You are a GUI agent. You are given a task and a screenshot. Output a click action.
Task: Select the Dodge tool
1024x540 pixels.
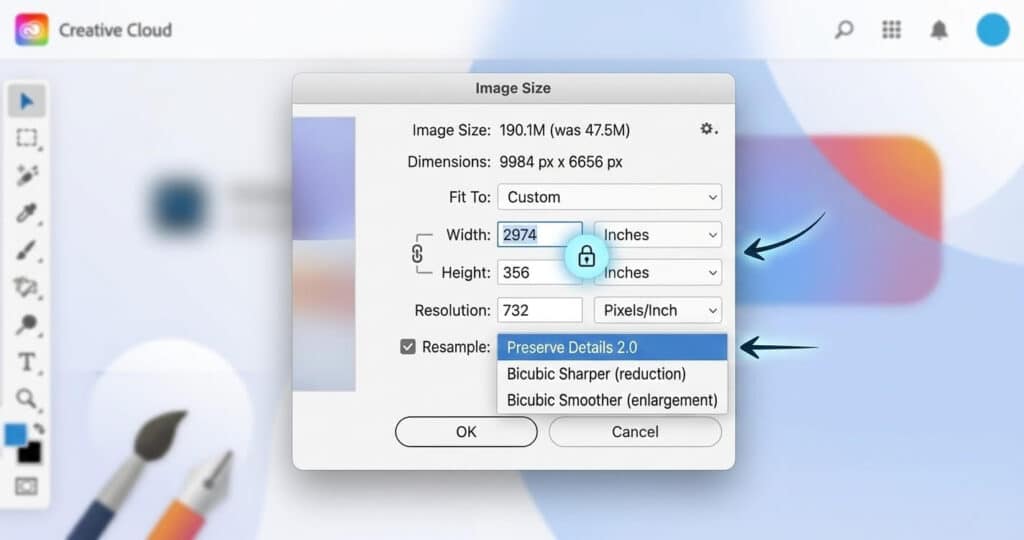26,325
